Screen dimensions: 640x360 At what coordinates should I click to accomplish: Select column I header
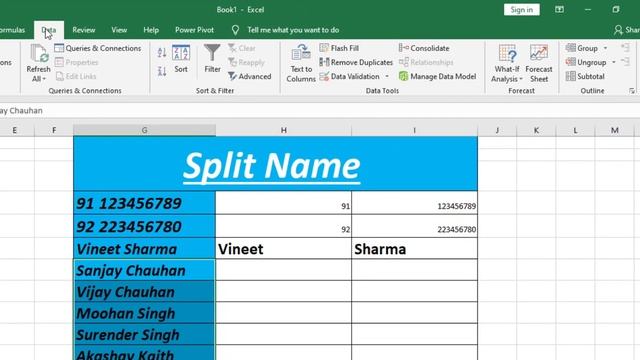[x=414, y=130]
